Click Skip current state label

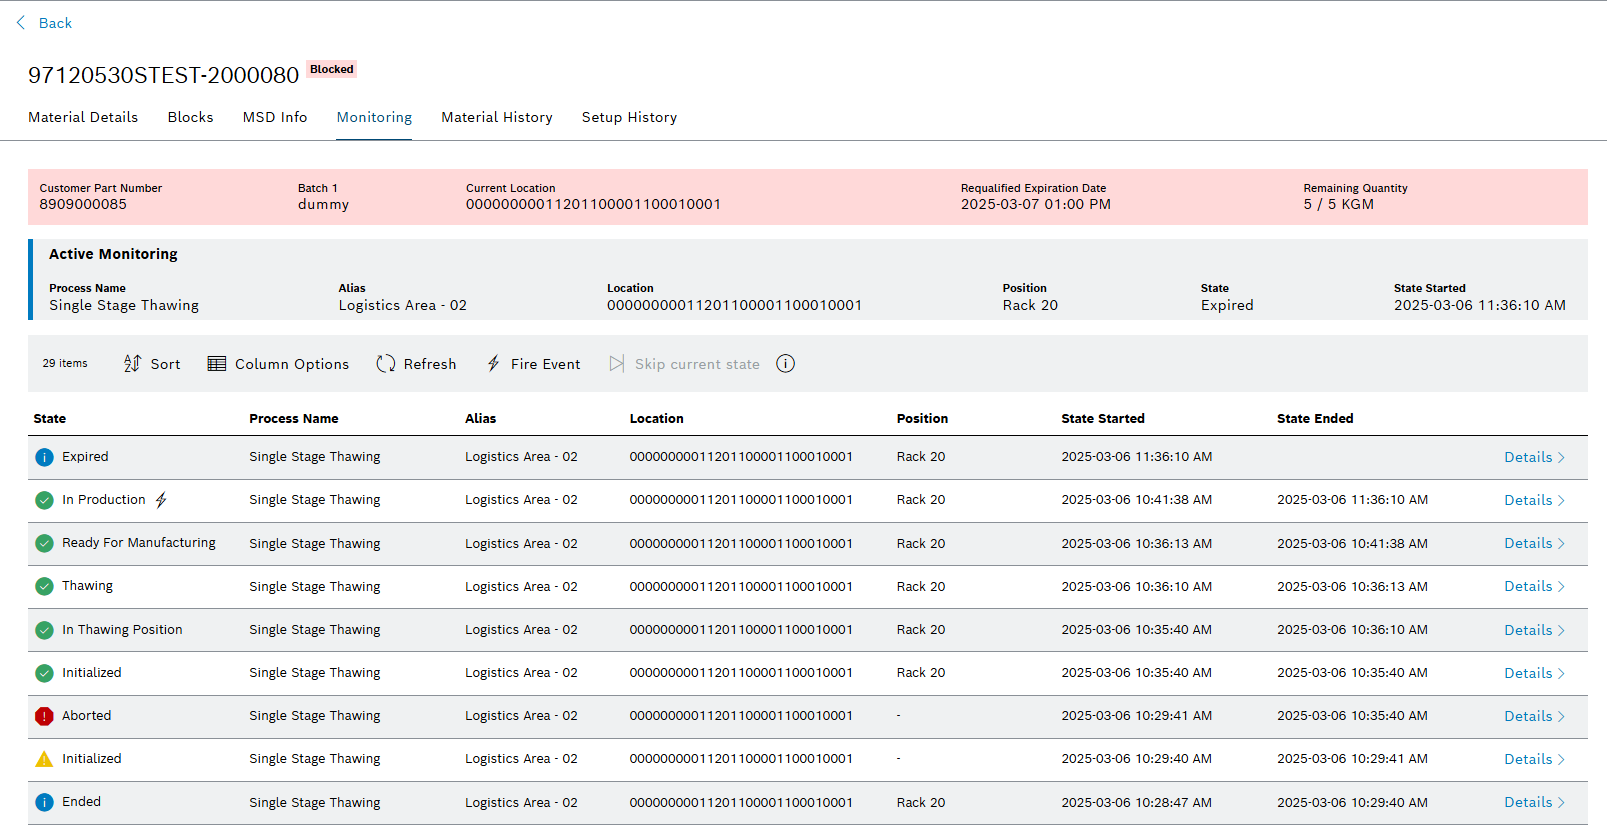pos(697,364)
